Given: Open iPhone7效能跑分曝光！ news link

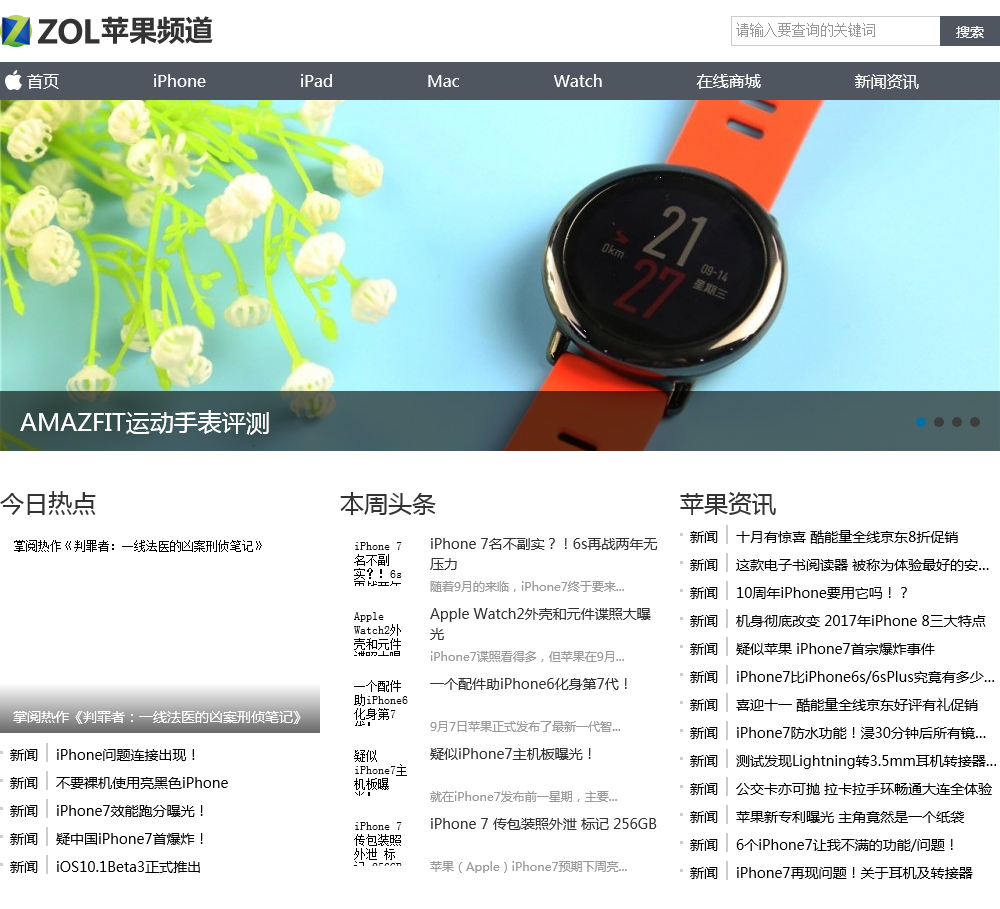Looking at the screenshot, I should click(x=130, y=811).
